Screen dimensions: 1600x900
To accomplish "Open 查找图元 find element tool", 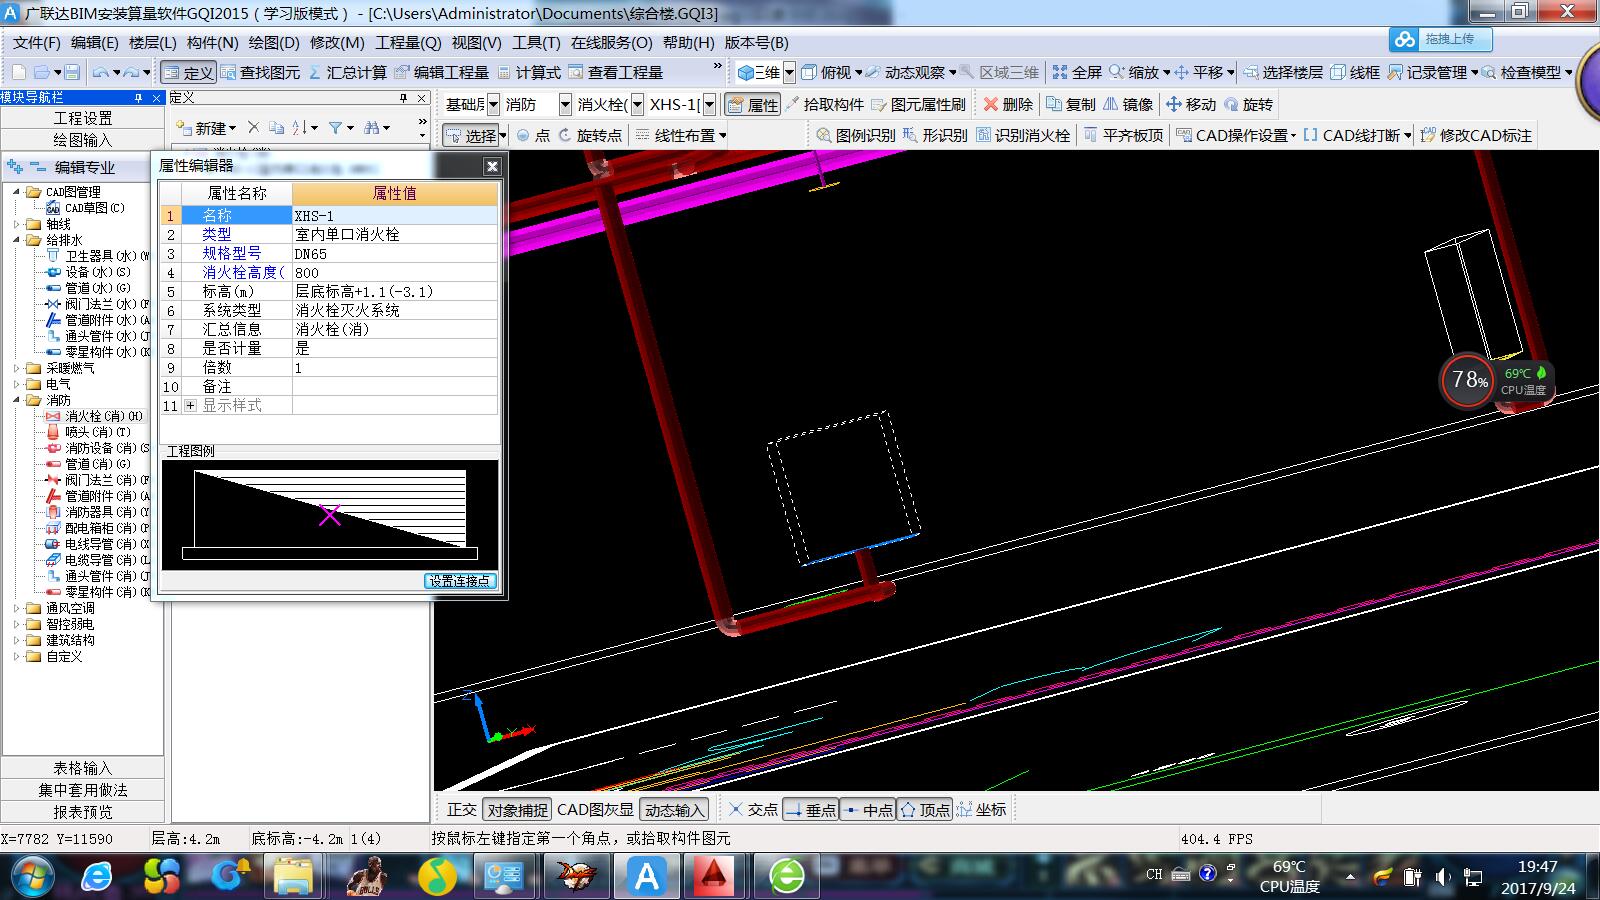I will [260, 72].
